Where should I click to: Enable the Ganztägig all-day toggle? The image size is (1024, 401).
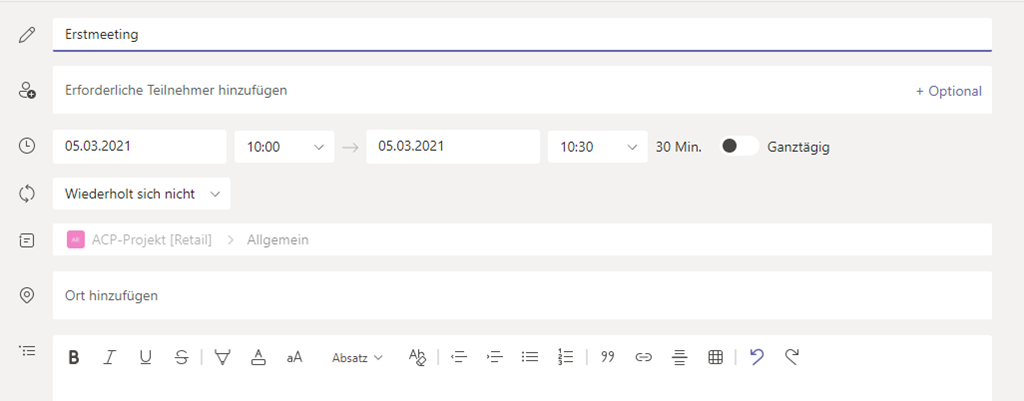[739, 146]
